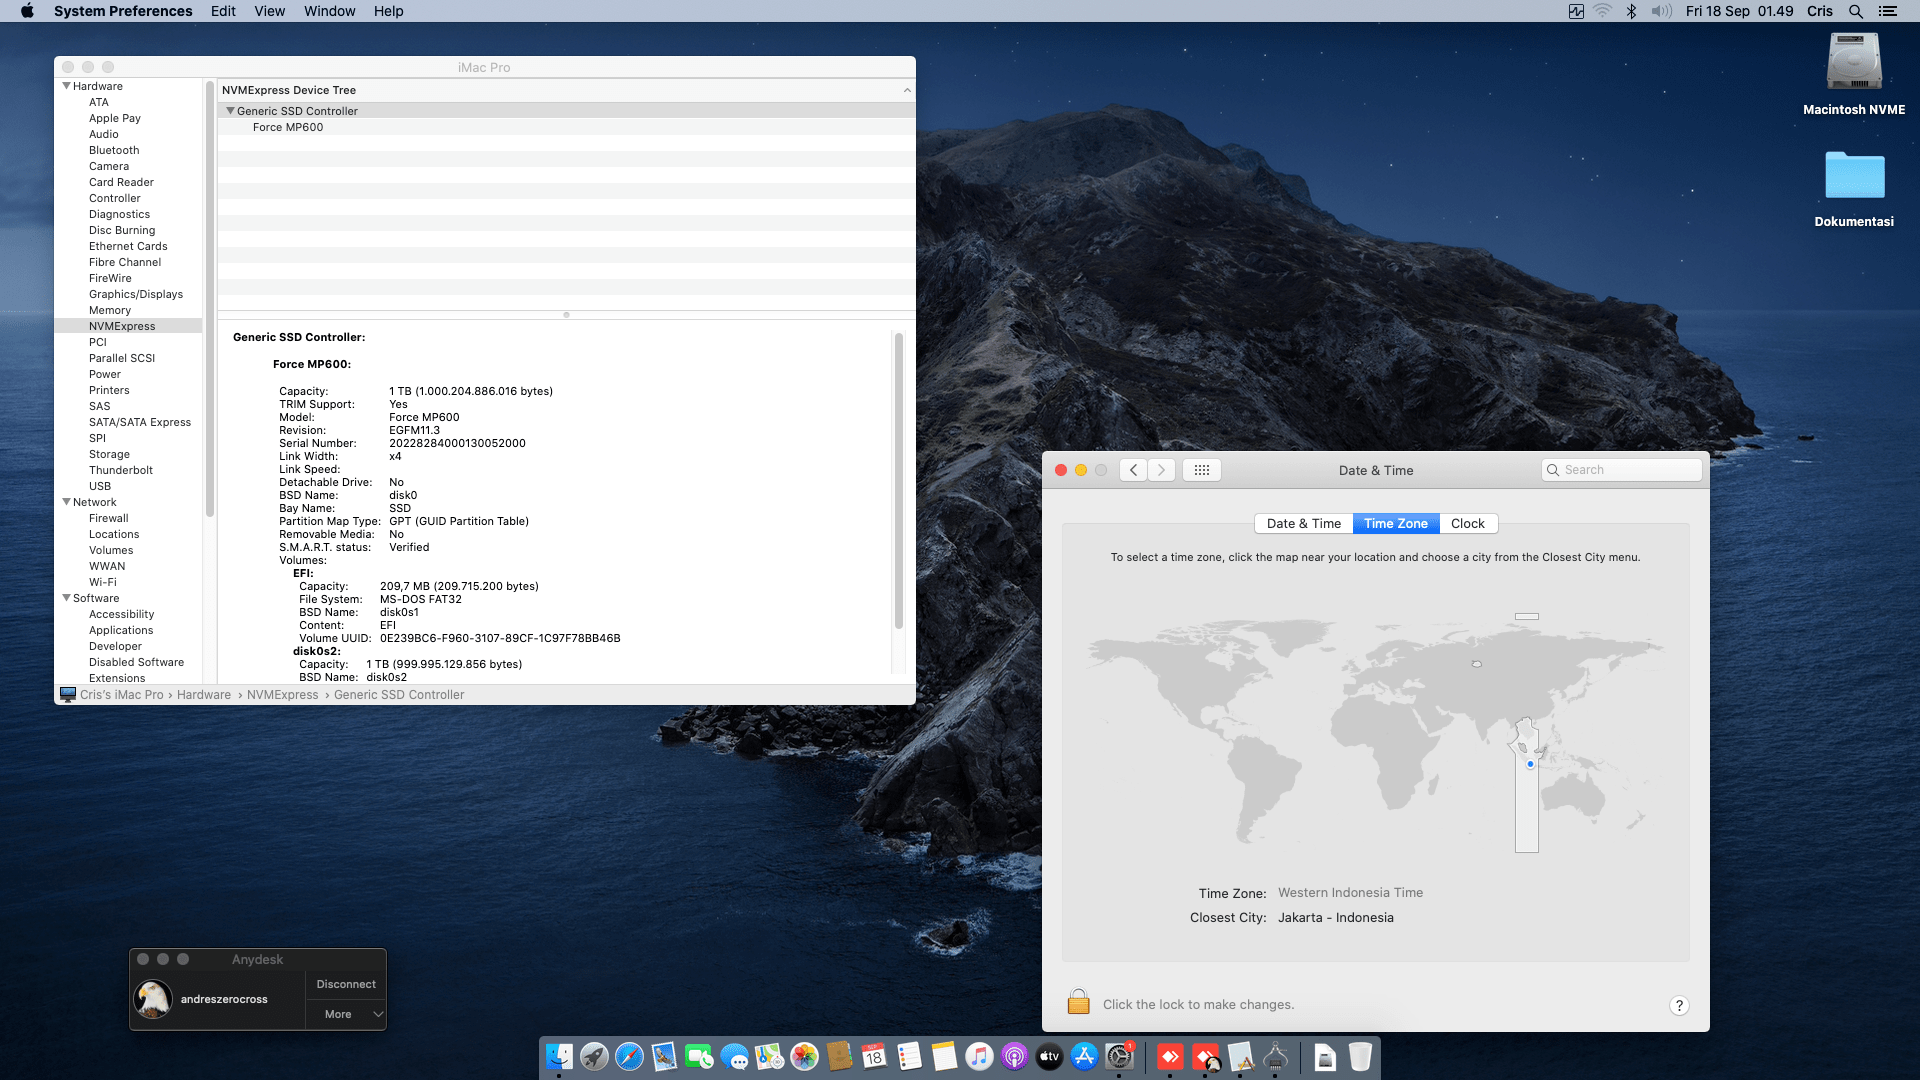This screenshot has width=1920, height=1080.
Task: Open Calendar from the dock
Action: [x=874, y=1056]
